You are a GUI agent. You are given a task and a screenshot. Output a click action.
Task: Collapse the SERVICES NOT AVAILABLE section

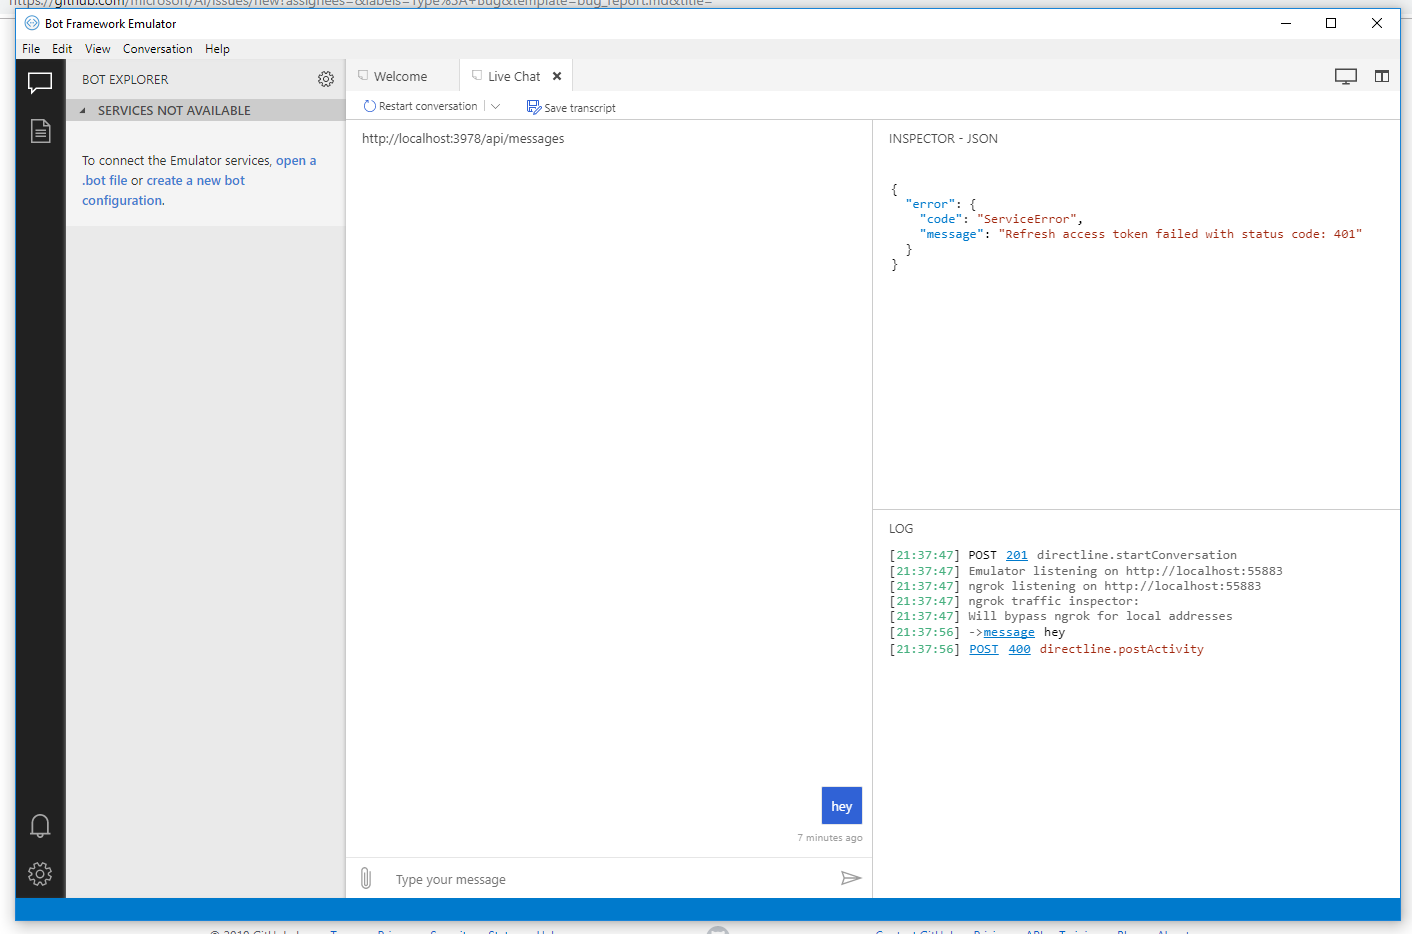tap(82, 110)
